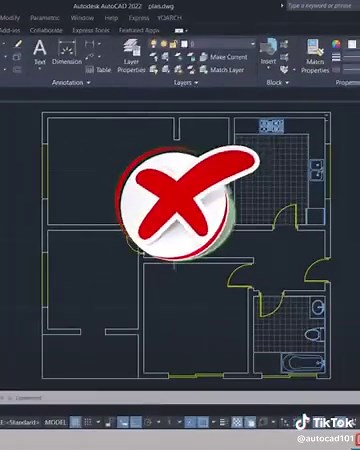The image size is (360, 450).
Task: Select the Dimension tool
Action: click(67, 52)
